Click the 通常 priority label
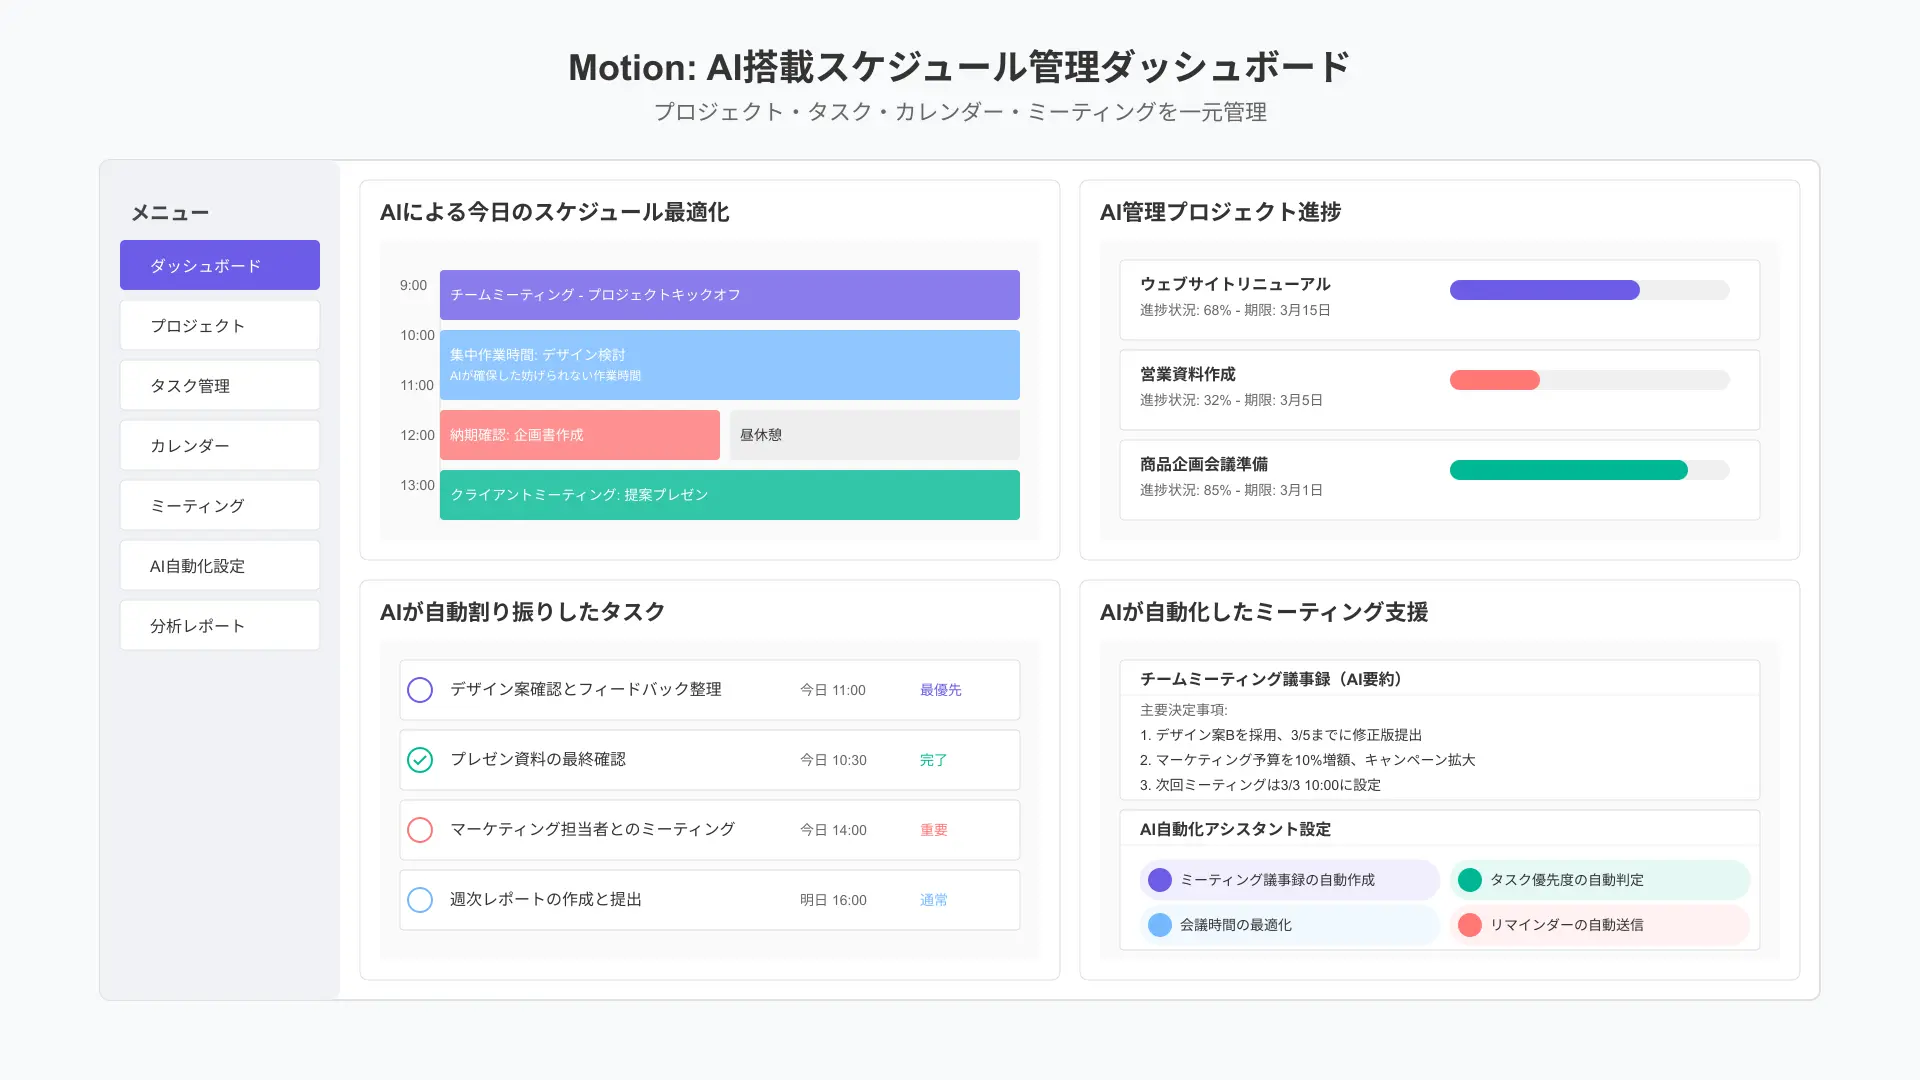This screenshot has width=1920, height=1080. coord(934,900)
